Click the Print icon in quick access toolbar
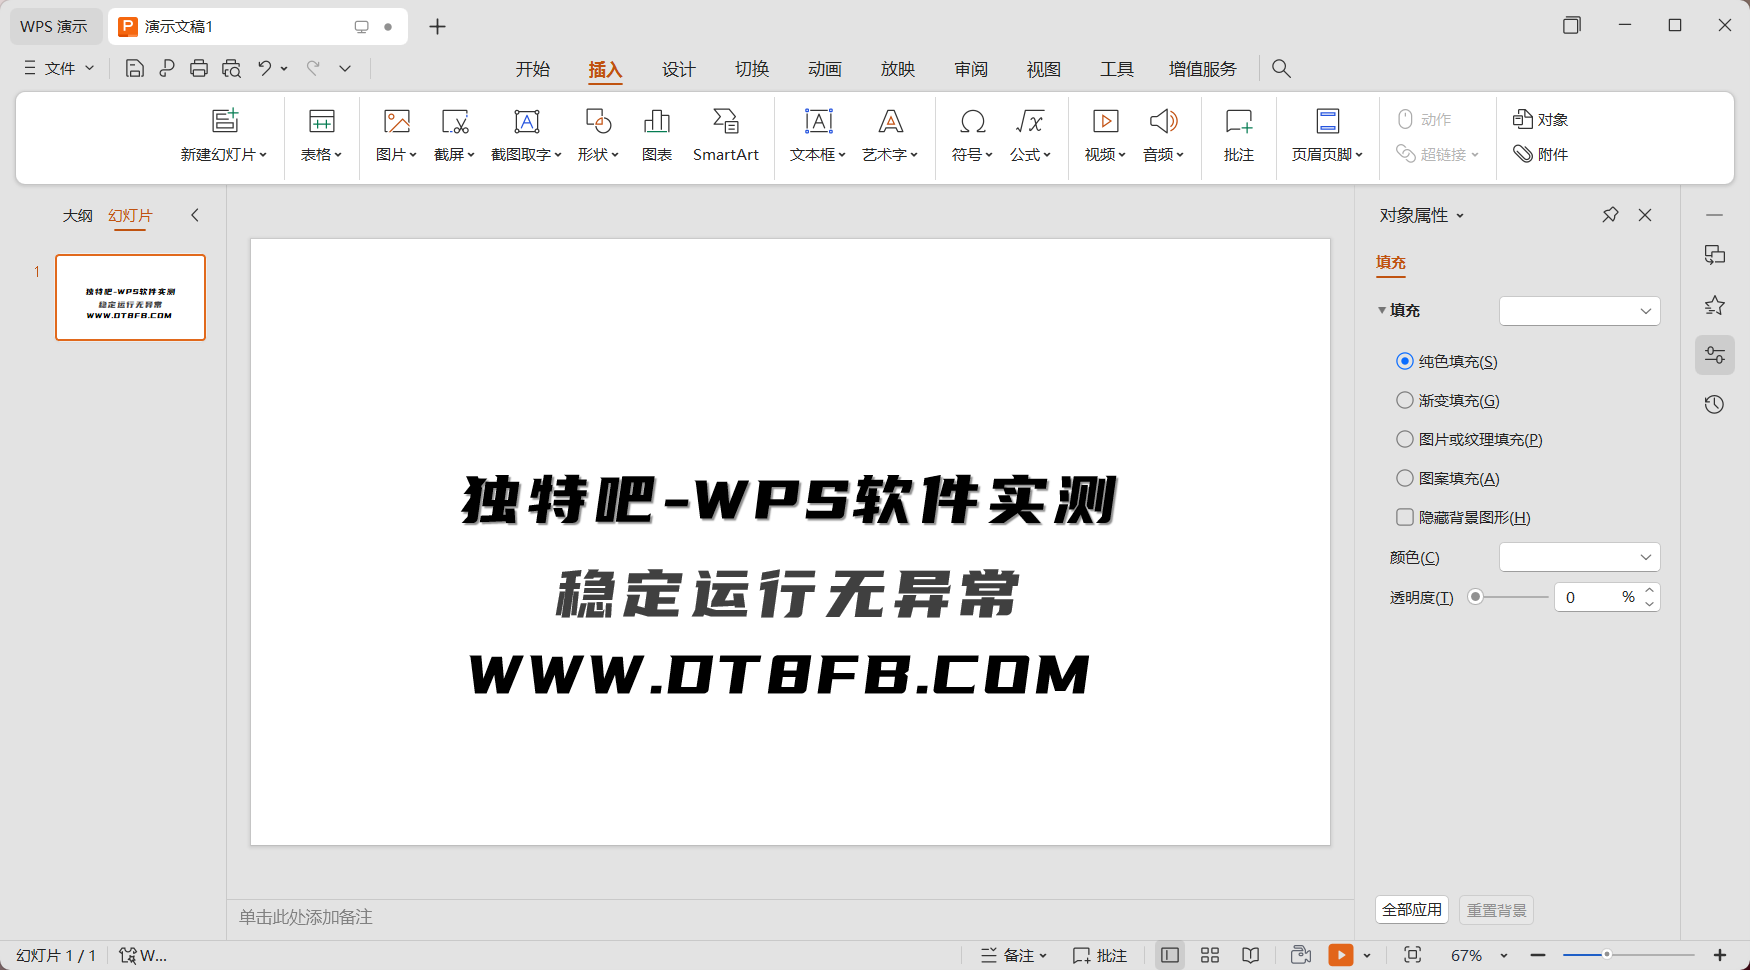1750x970 pixels. point(199,68)
